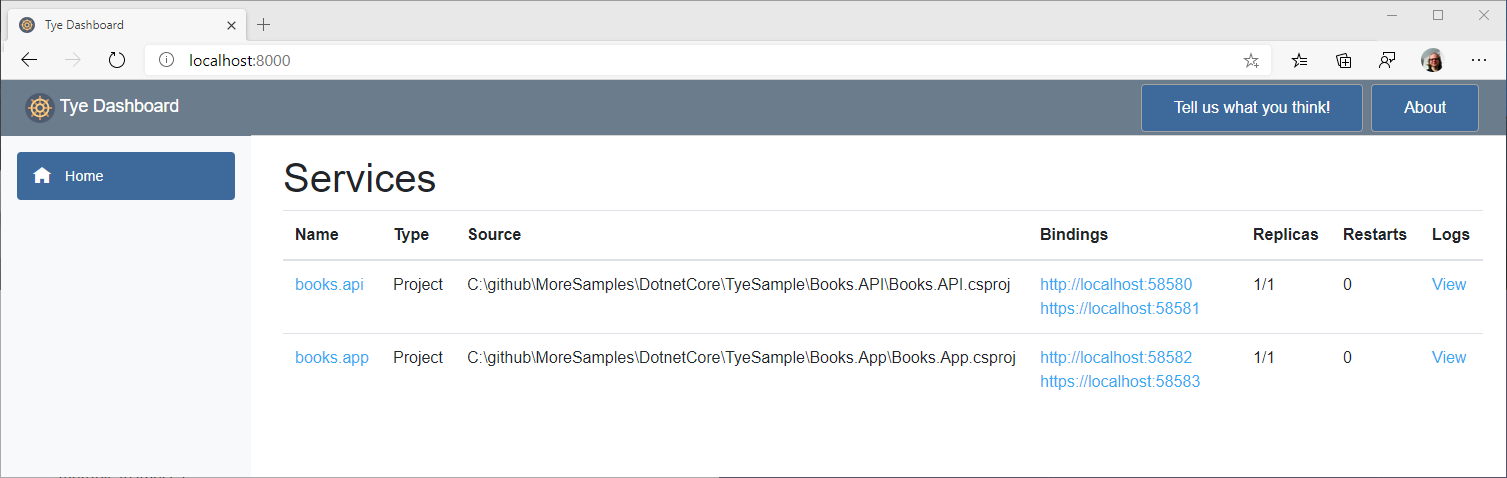Image resolution: width=1507 pixels, height=478 pixels.
Task: Click the site information icon in address bar
Action: coord(167,60)
